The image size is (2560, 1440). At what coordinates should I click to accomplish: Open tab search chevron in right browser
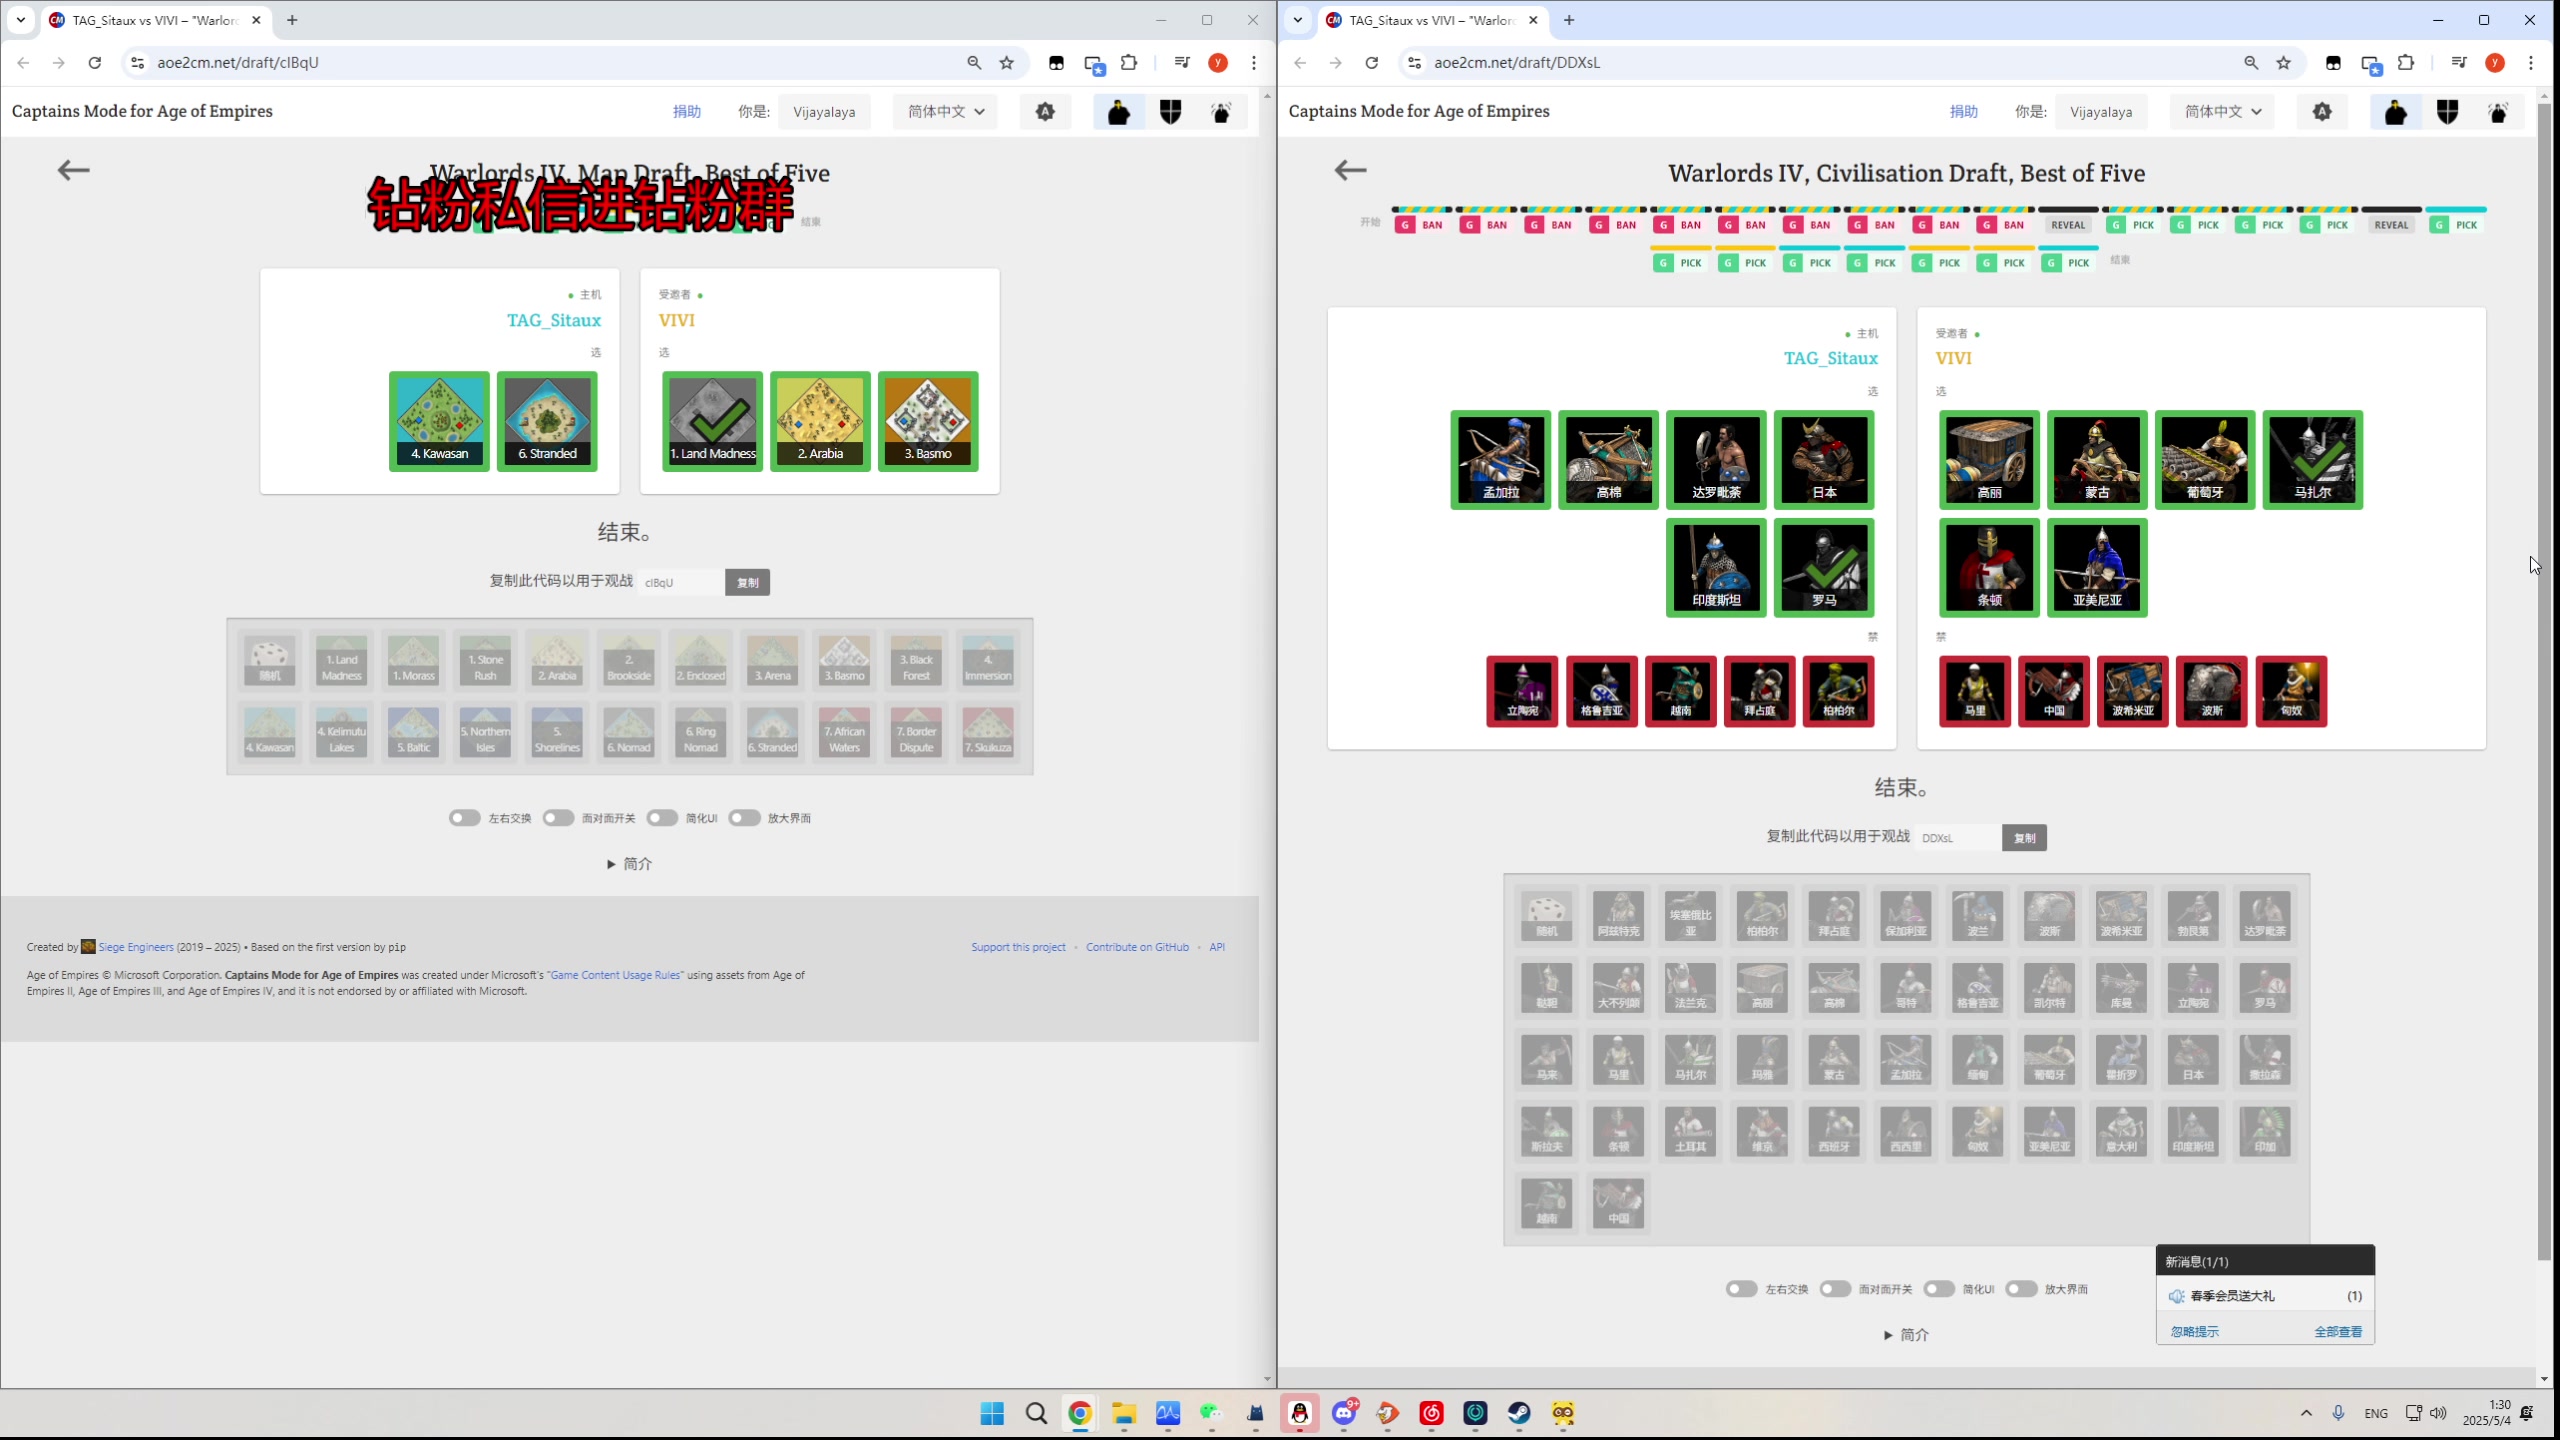click(1297, 19)
